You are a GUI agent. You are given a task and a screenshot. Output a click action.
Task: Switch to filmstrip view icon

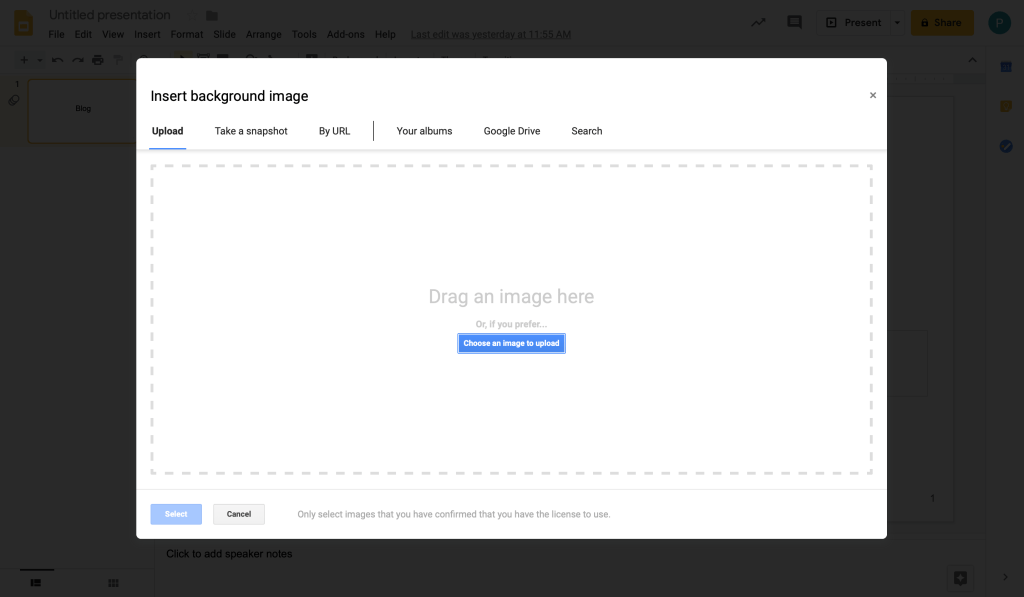click(36, 583)
